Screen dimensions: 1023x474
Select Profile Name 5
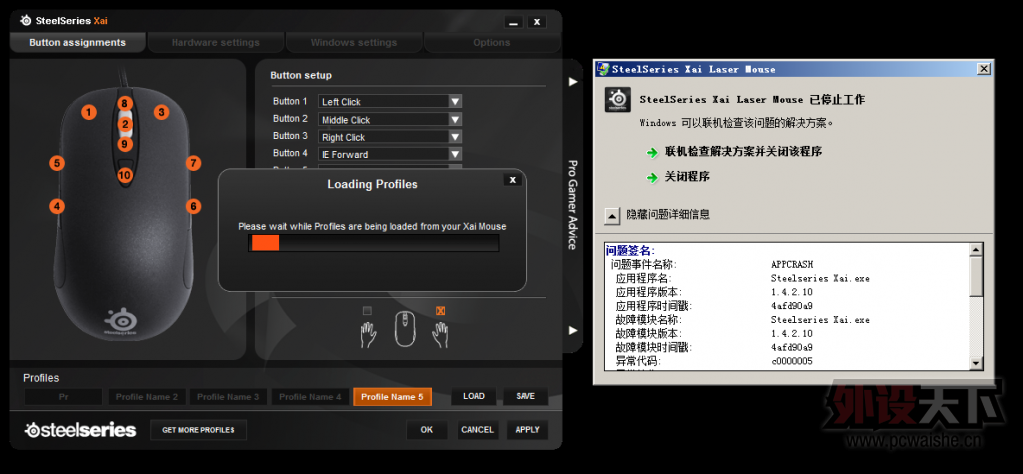pyautogui.click(x=393, y=396)
